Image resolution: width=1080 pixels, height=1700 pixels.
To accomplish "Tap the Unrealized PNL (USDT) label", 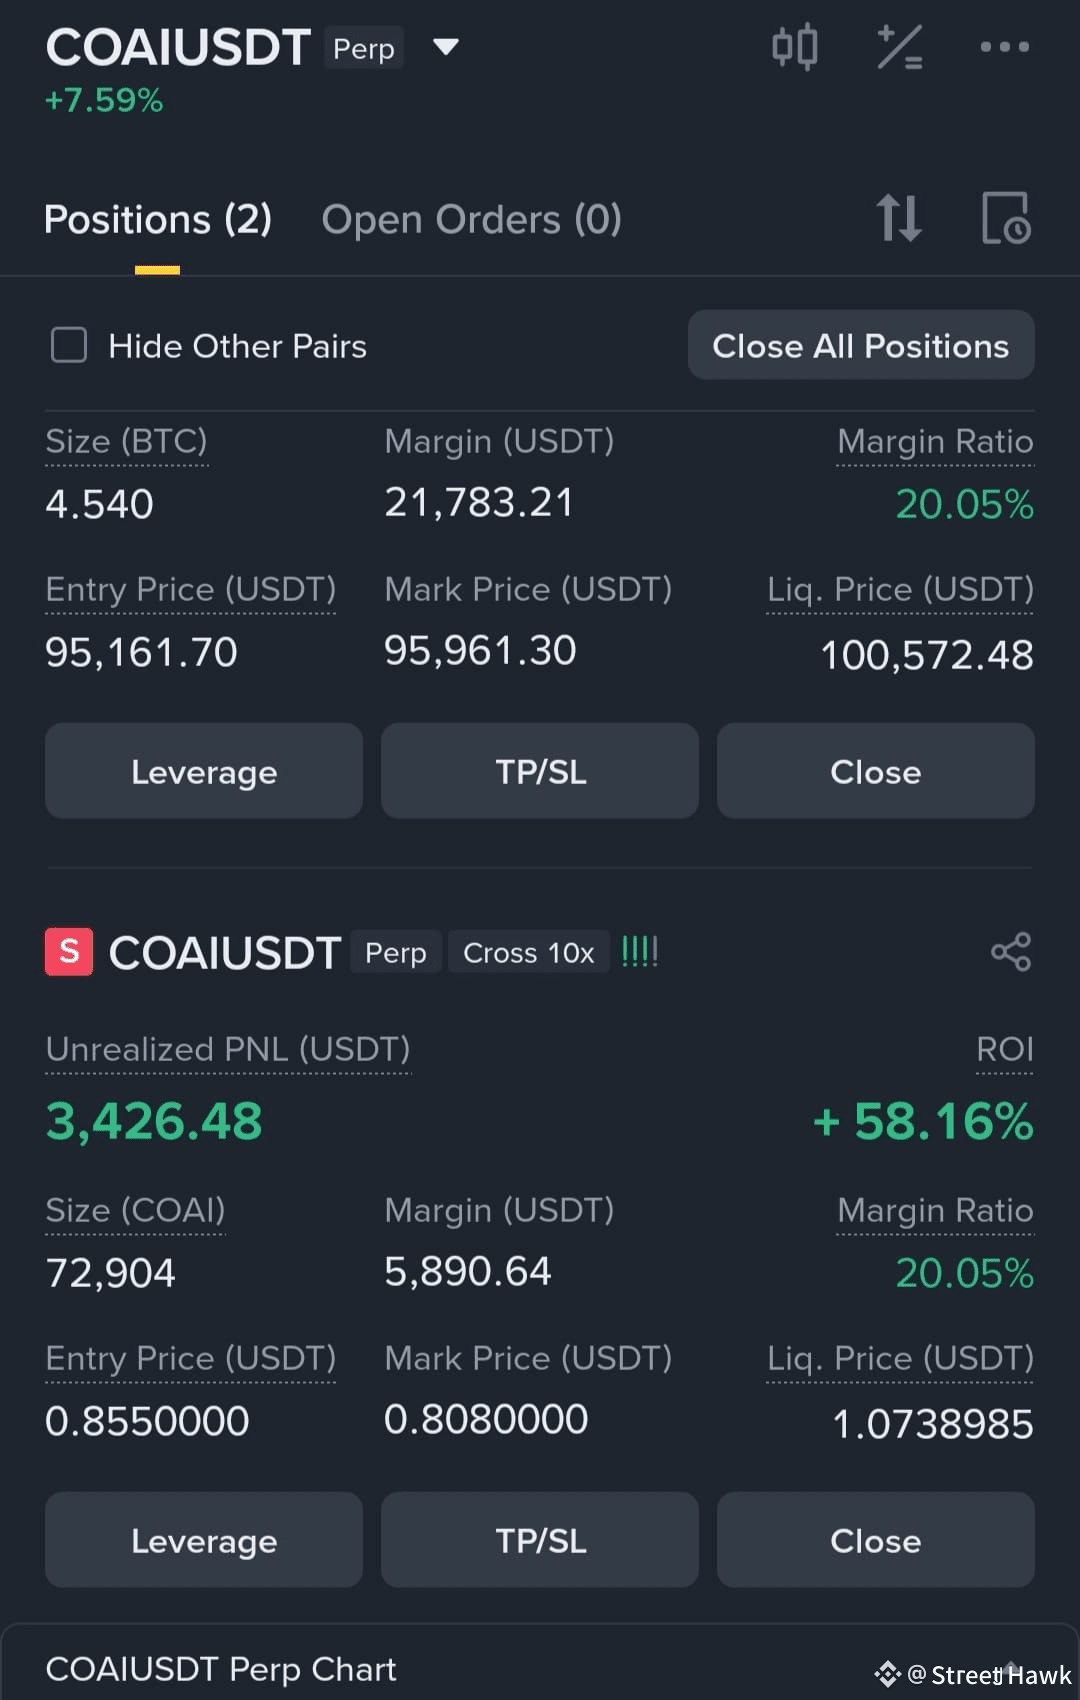I will tap(228, 1049).
